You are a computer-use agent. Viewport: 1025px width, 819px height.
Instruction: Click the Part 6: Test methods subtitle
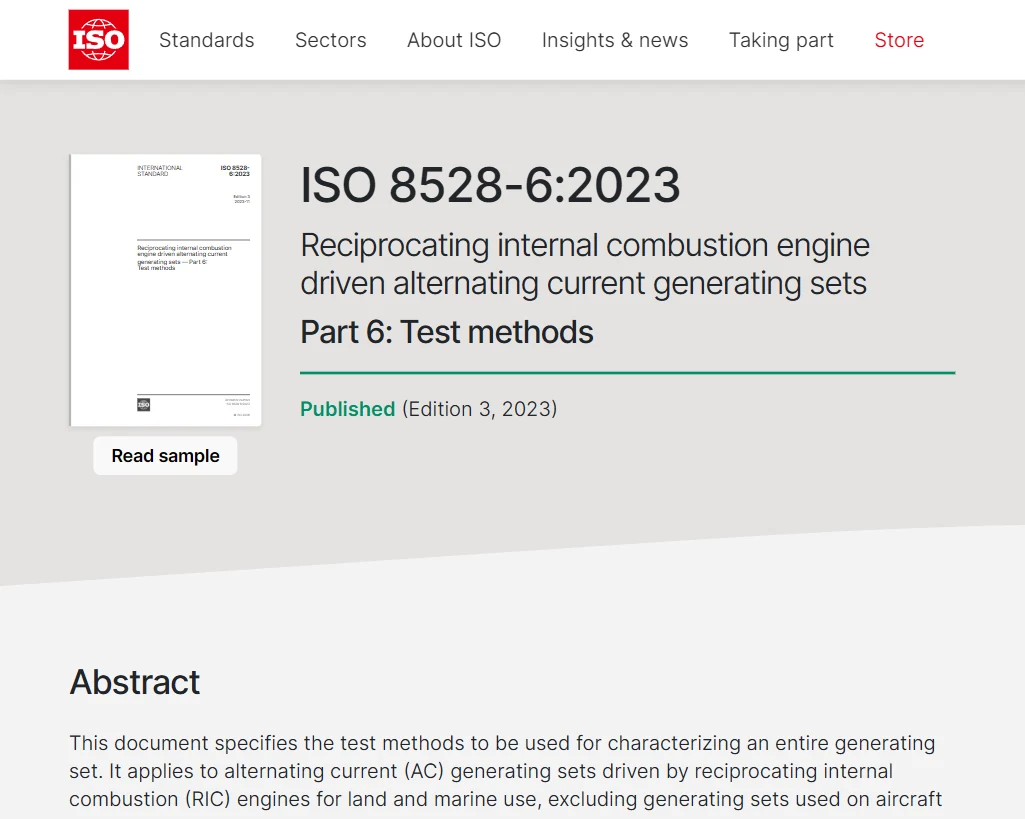447,332
